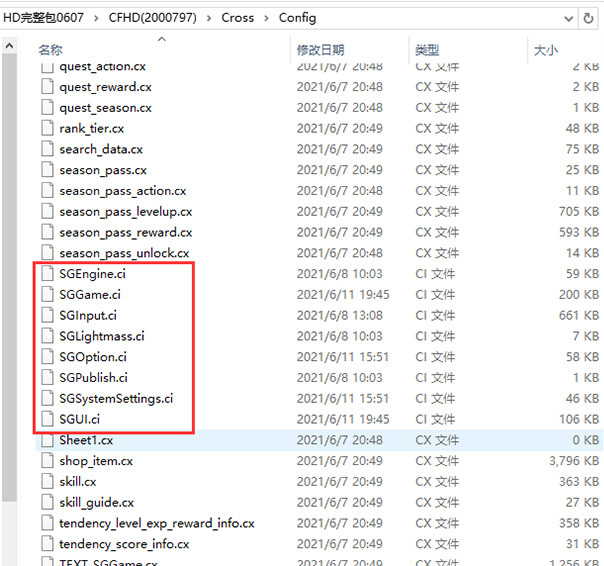Click the file icon next to SGLightmass.ci
This screenshot has height=566, width=604.
[x=47, y=336]
